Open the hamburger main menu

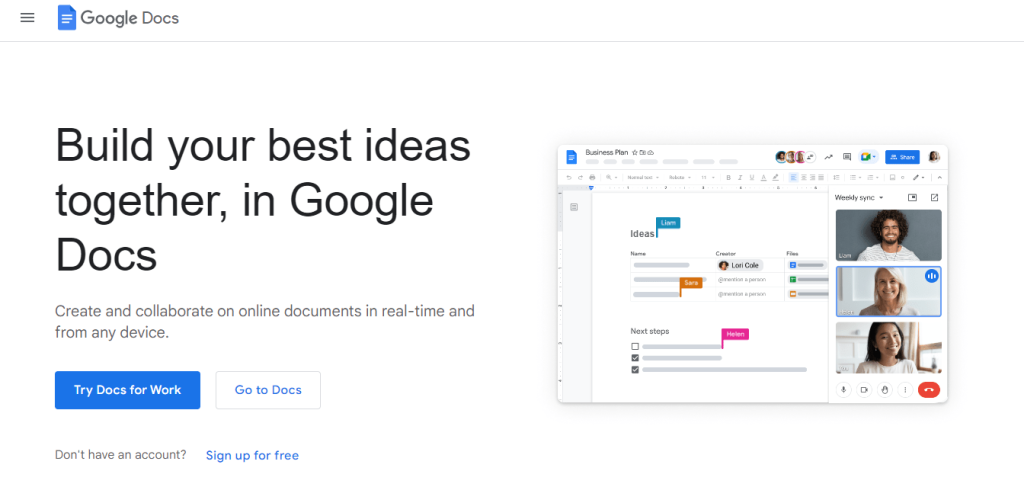point(27,18)
